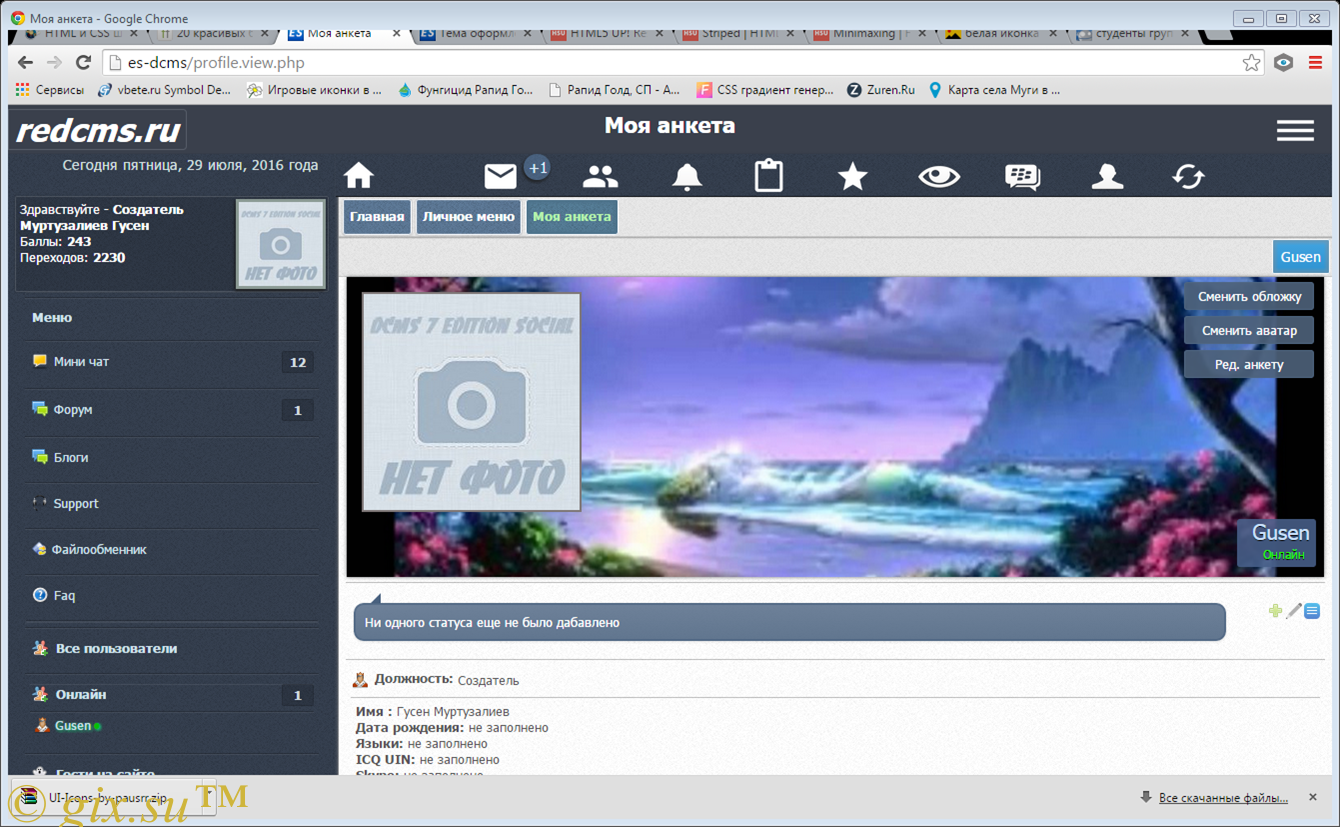Open status list blue icon
The image size is (1340, 827).
click(1312, 610)
